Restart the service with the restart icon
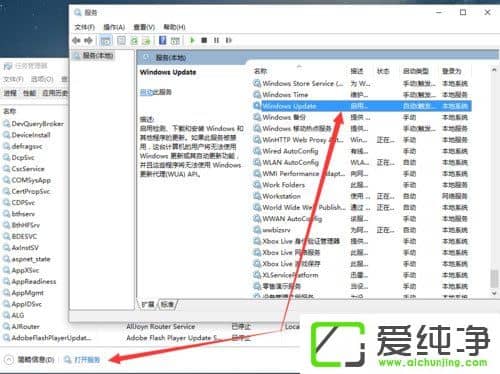The width and height of the screenshot is (500, 374). click(229, 40)
